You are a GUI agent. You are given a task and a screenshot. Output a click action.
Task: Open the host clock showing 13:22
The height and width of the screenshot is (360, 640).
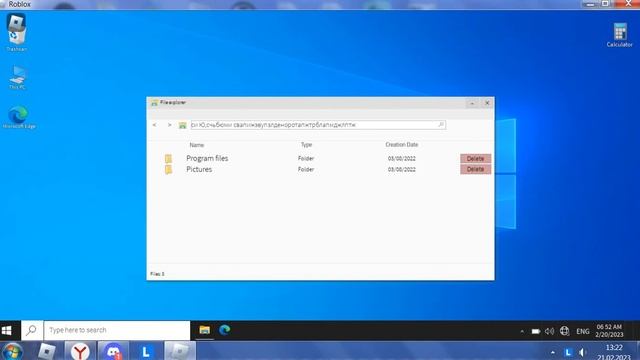(x=614, y=352)
